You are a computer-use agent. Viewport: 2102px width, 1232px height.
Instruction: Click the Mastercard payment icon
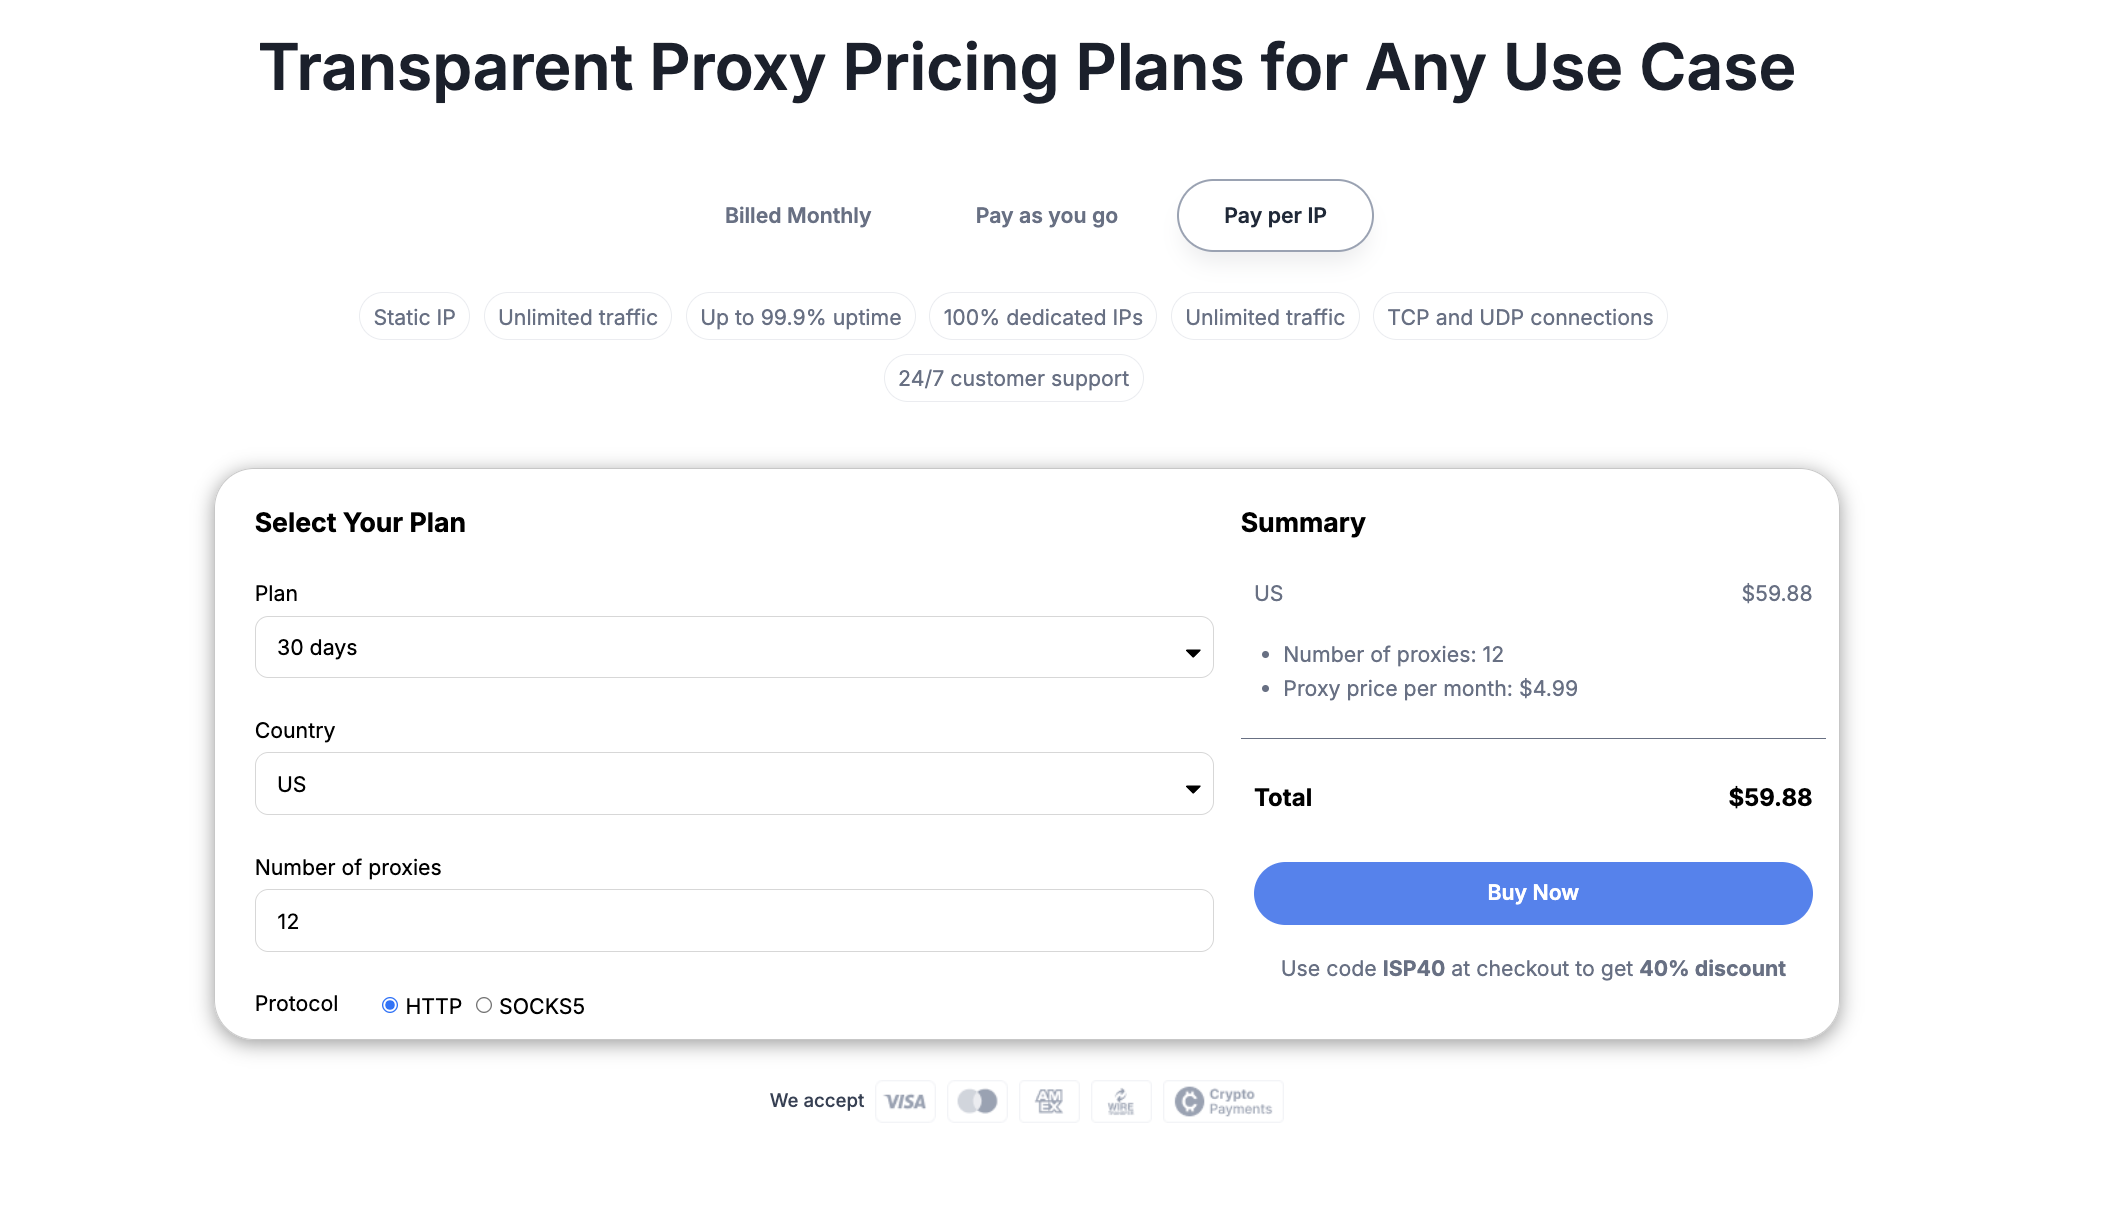tap(977, 1101)
